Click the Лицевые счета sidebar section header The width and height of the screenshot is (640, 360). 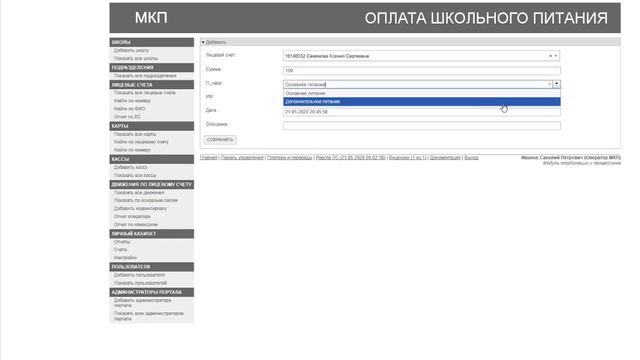(x=151, y=84)
